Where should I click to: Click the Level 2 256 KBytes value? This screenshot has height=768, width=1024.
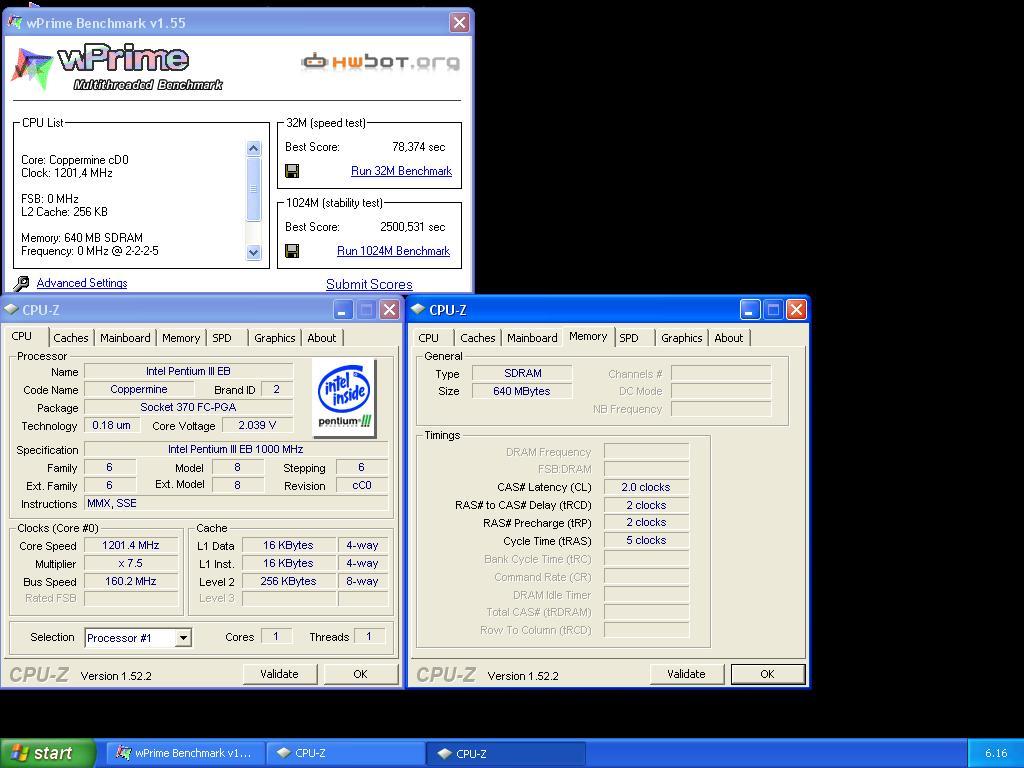point(288,581)
